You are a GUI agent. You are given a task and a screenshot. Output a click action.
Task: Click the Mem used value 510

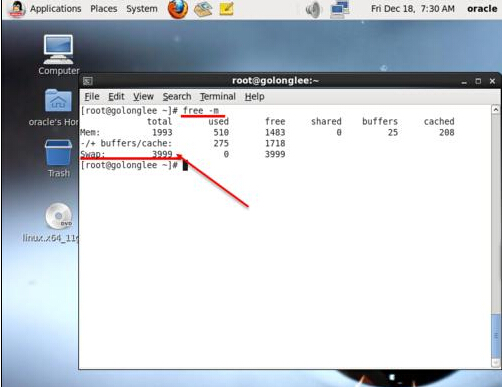click(x=221, y=132)
